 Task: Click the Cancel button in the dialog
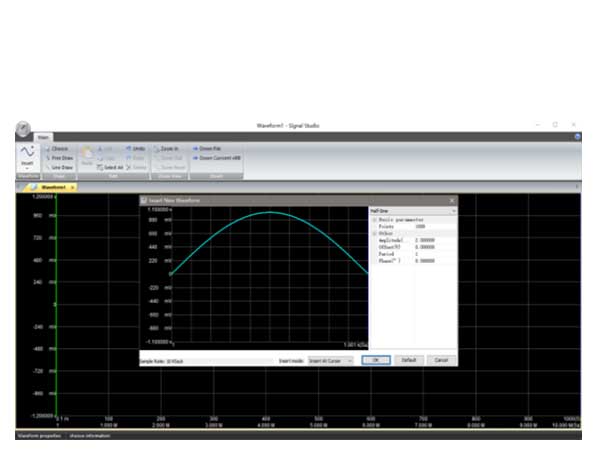(x=440, y=360)
